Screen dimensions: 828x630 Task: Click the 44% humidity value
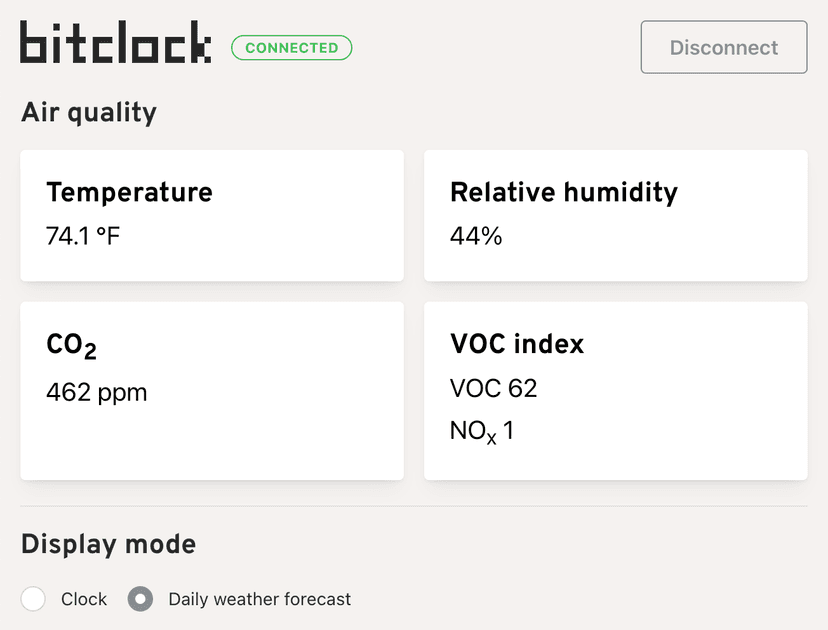[475, 236]
